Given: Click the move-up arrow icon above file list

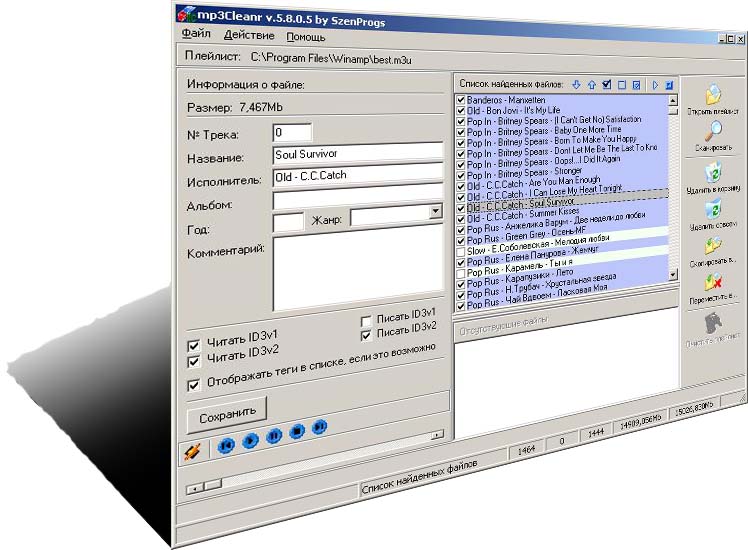Looking at the screenshot, I should point(592,85).
